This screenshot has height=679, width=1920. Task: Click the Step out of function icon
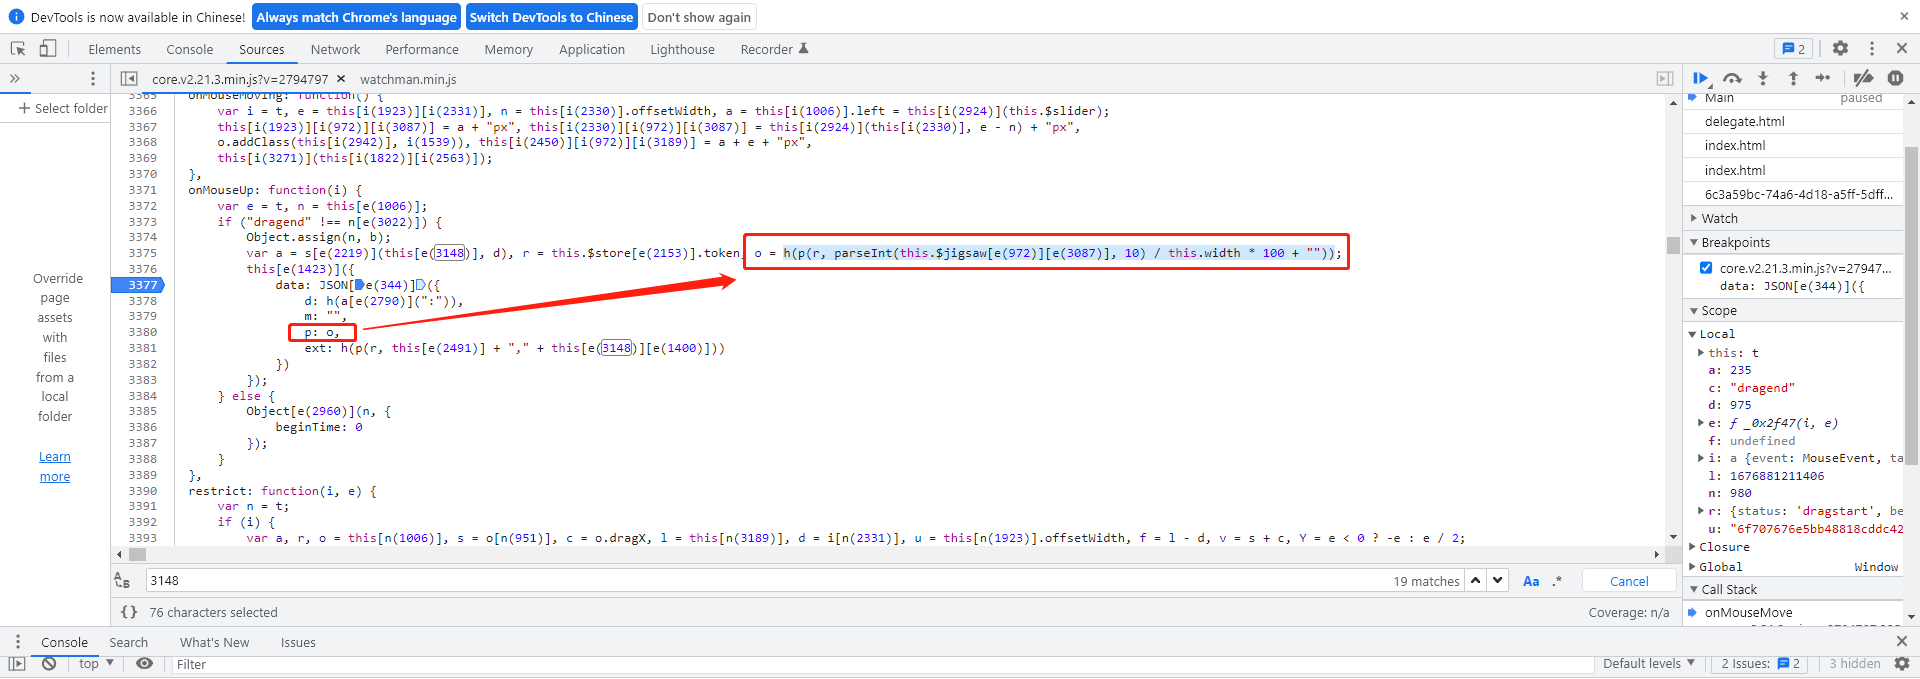pyautogui.click(x=1793, y=78)
